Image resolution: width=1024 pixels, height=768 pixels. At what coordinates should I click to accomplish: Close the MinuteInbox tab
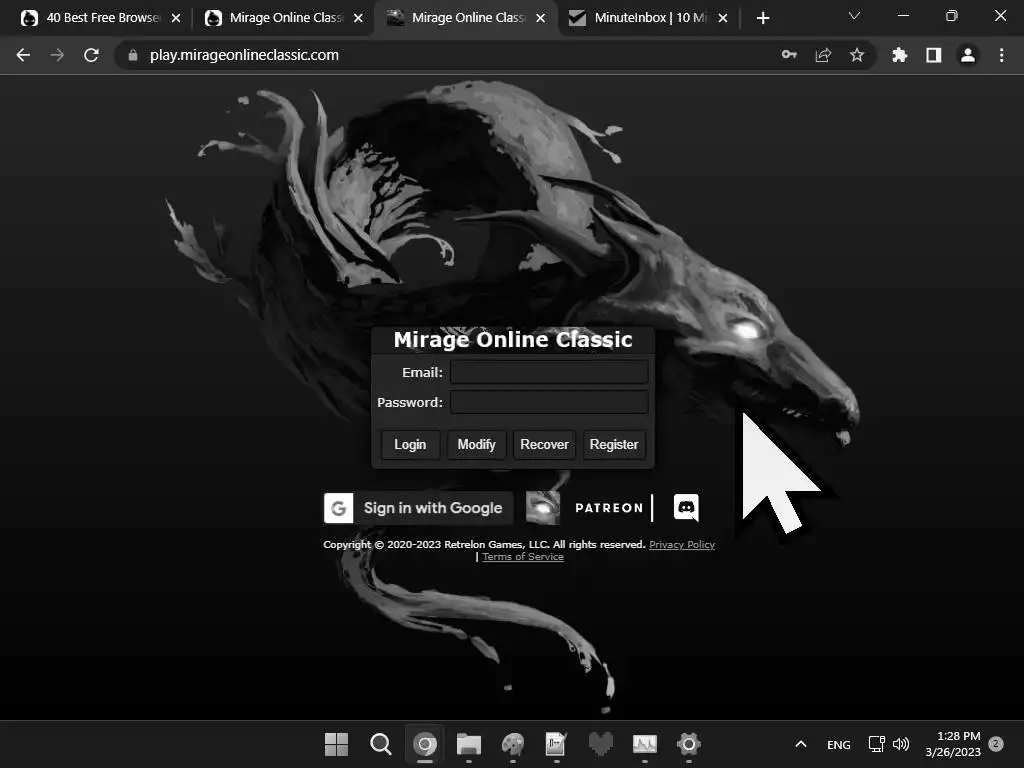tap(723, 18)
